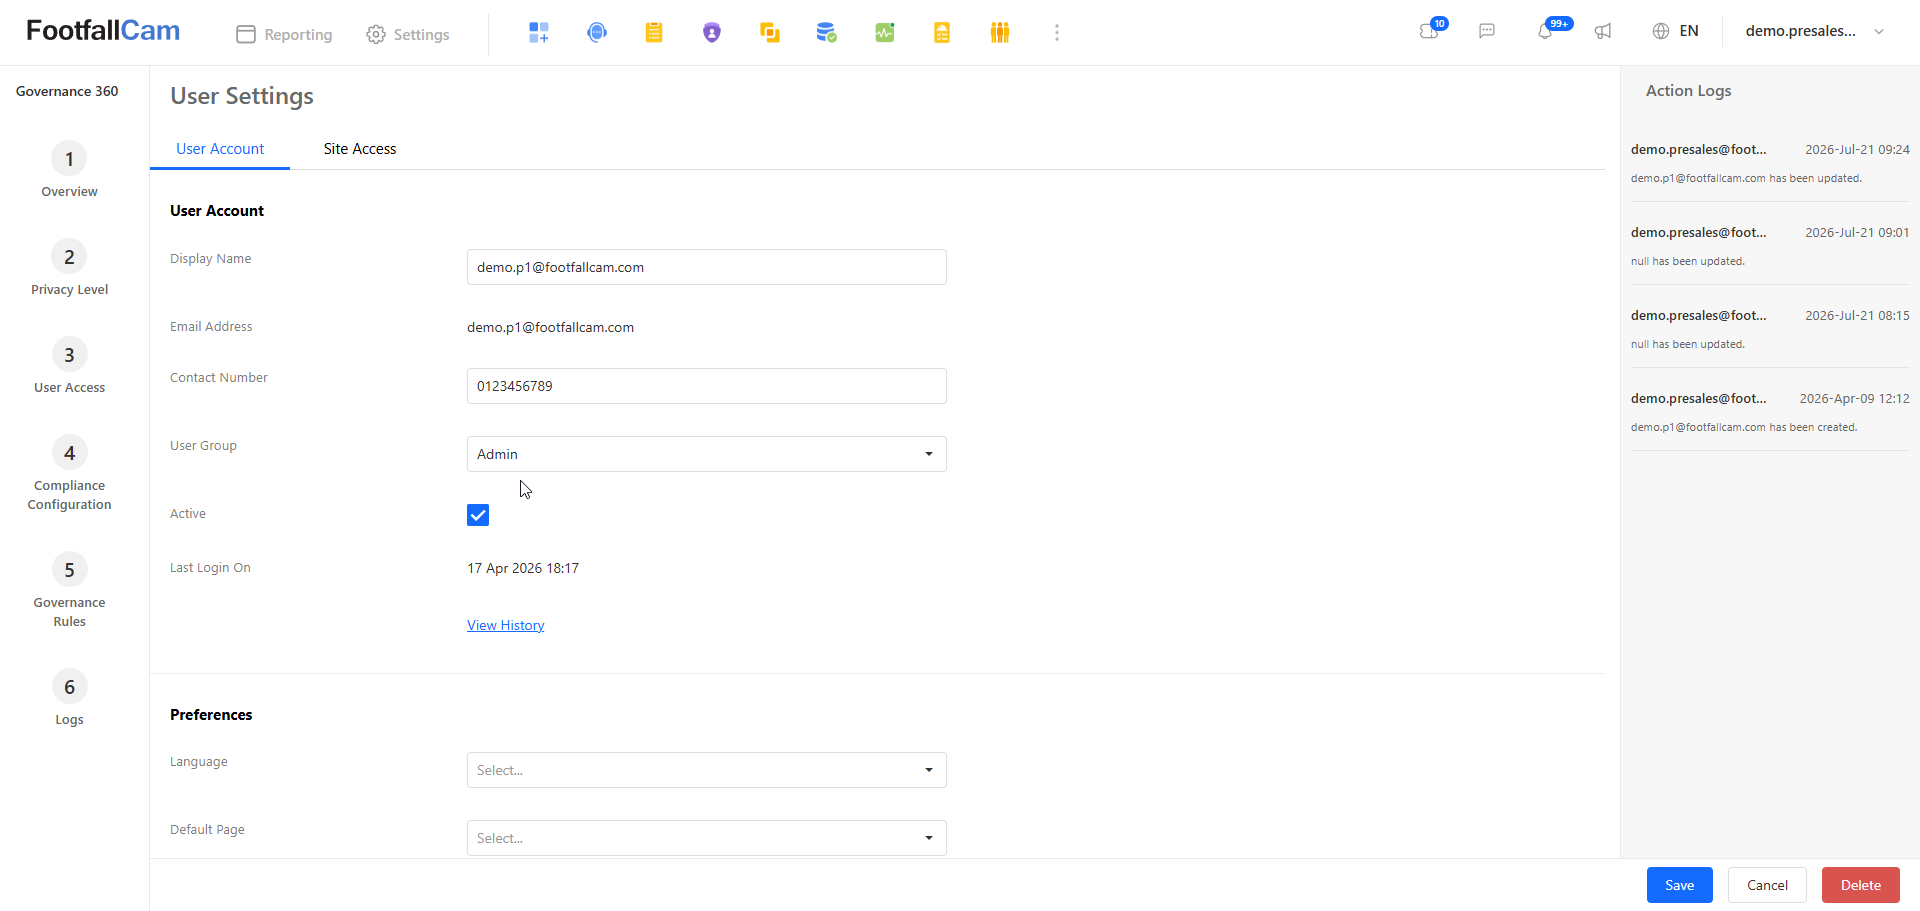Viewport: 1920px width, 911px height.
Task: Open the Language select dropdown
Action: [706, 770]
